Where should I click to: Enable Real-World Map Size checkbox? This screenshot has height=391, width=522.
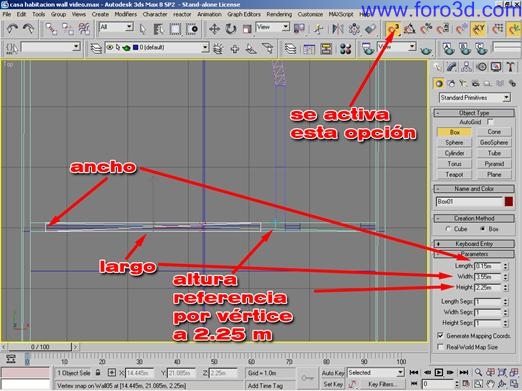click(x=441, y=347)
